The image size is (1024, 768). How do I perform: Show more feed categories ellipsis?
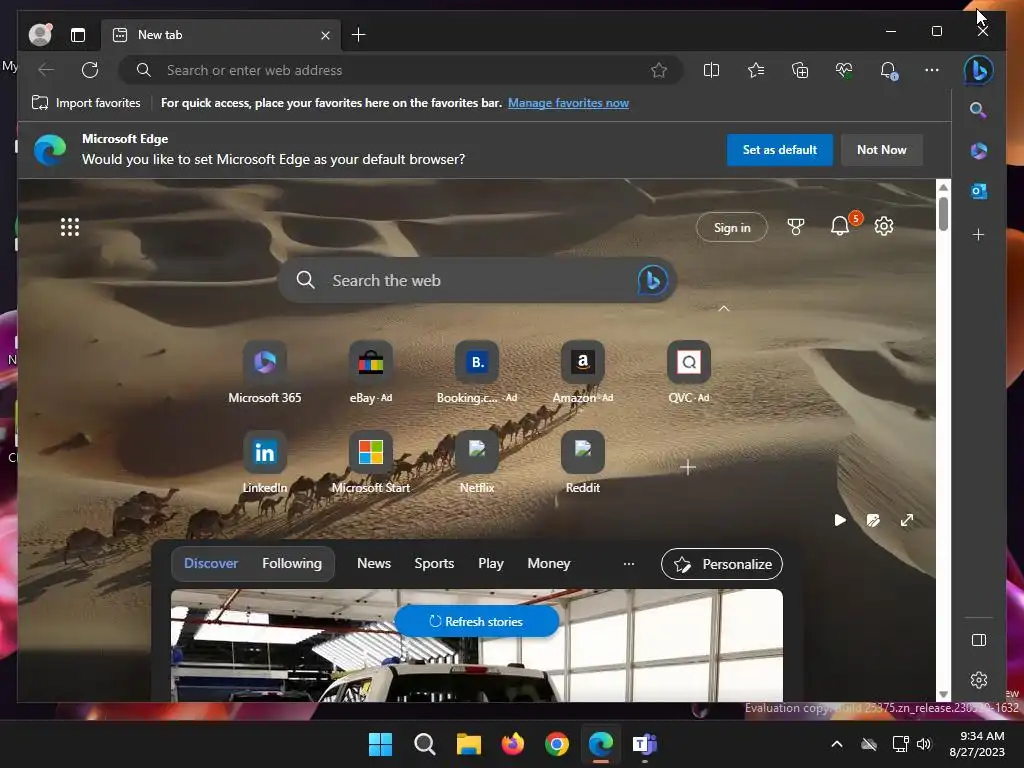pyautogui.click(x=628, y=564)
